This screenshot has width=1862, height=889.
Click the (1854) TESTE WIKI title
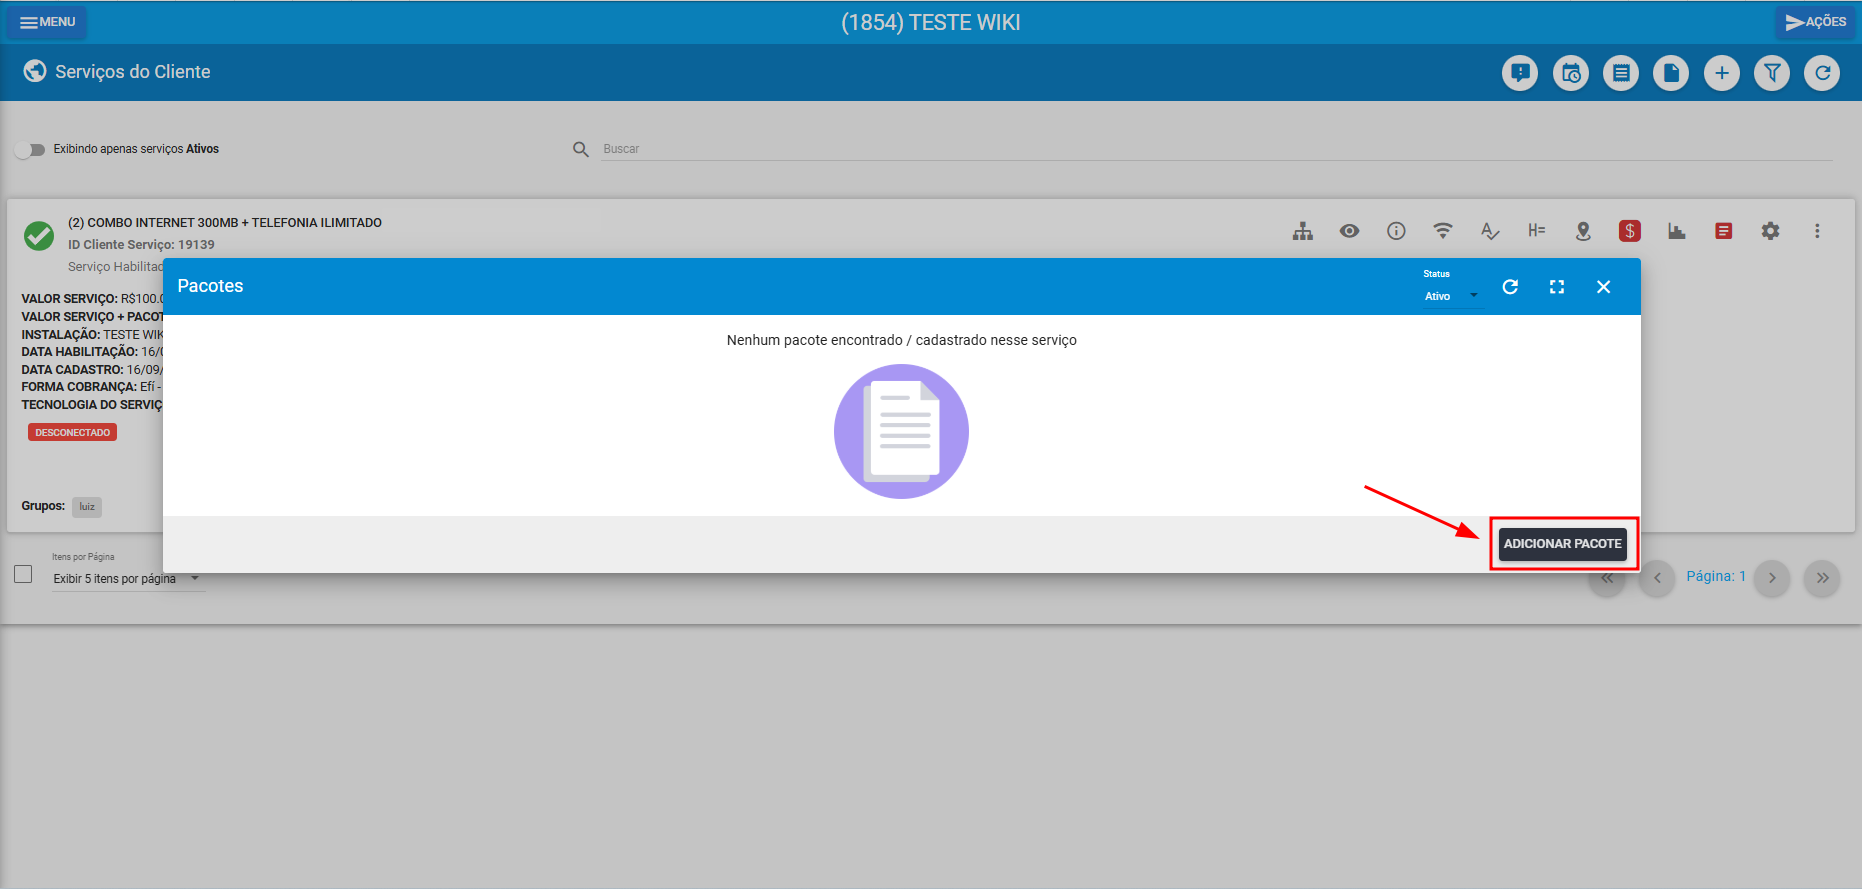[931, 22]
